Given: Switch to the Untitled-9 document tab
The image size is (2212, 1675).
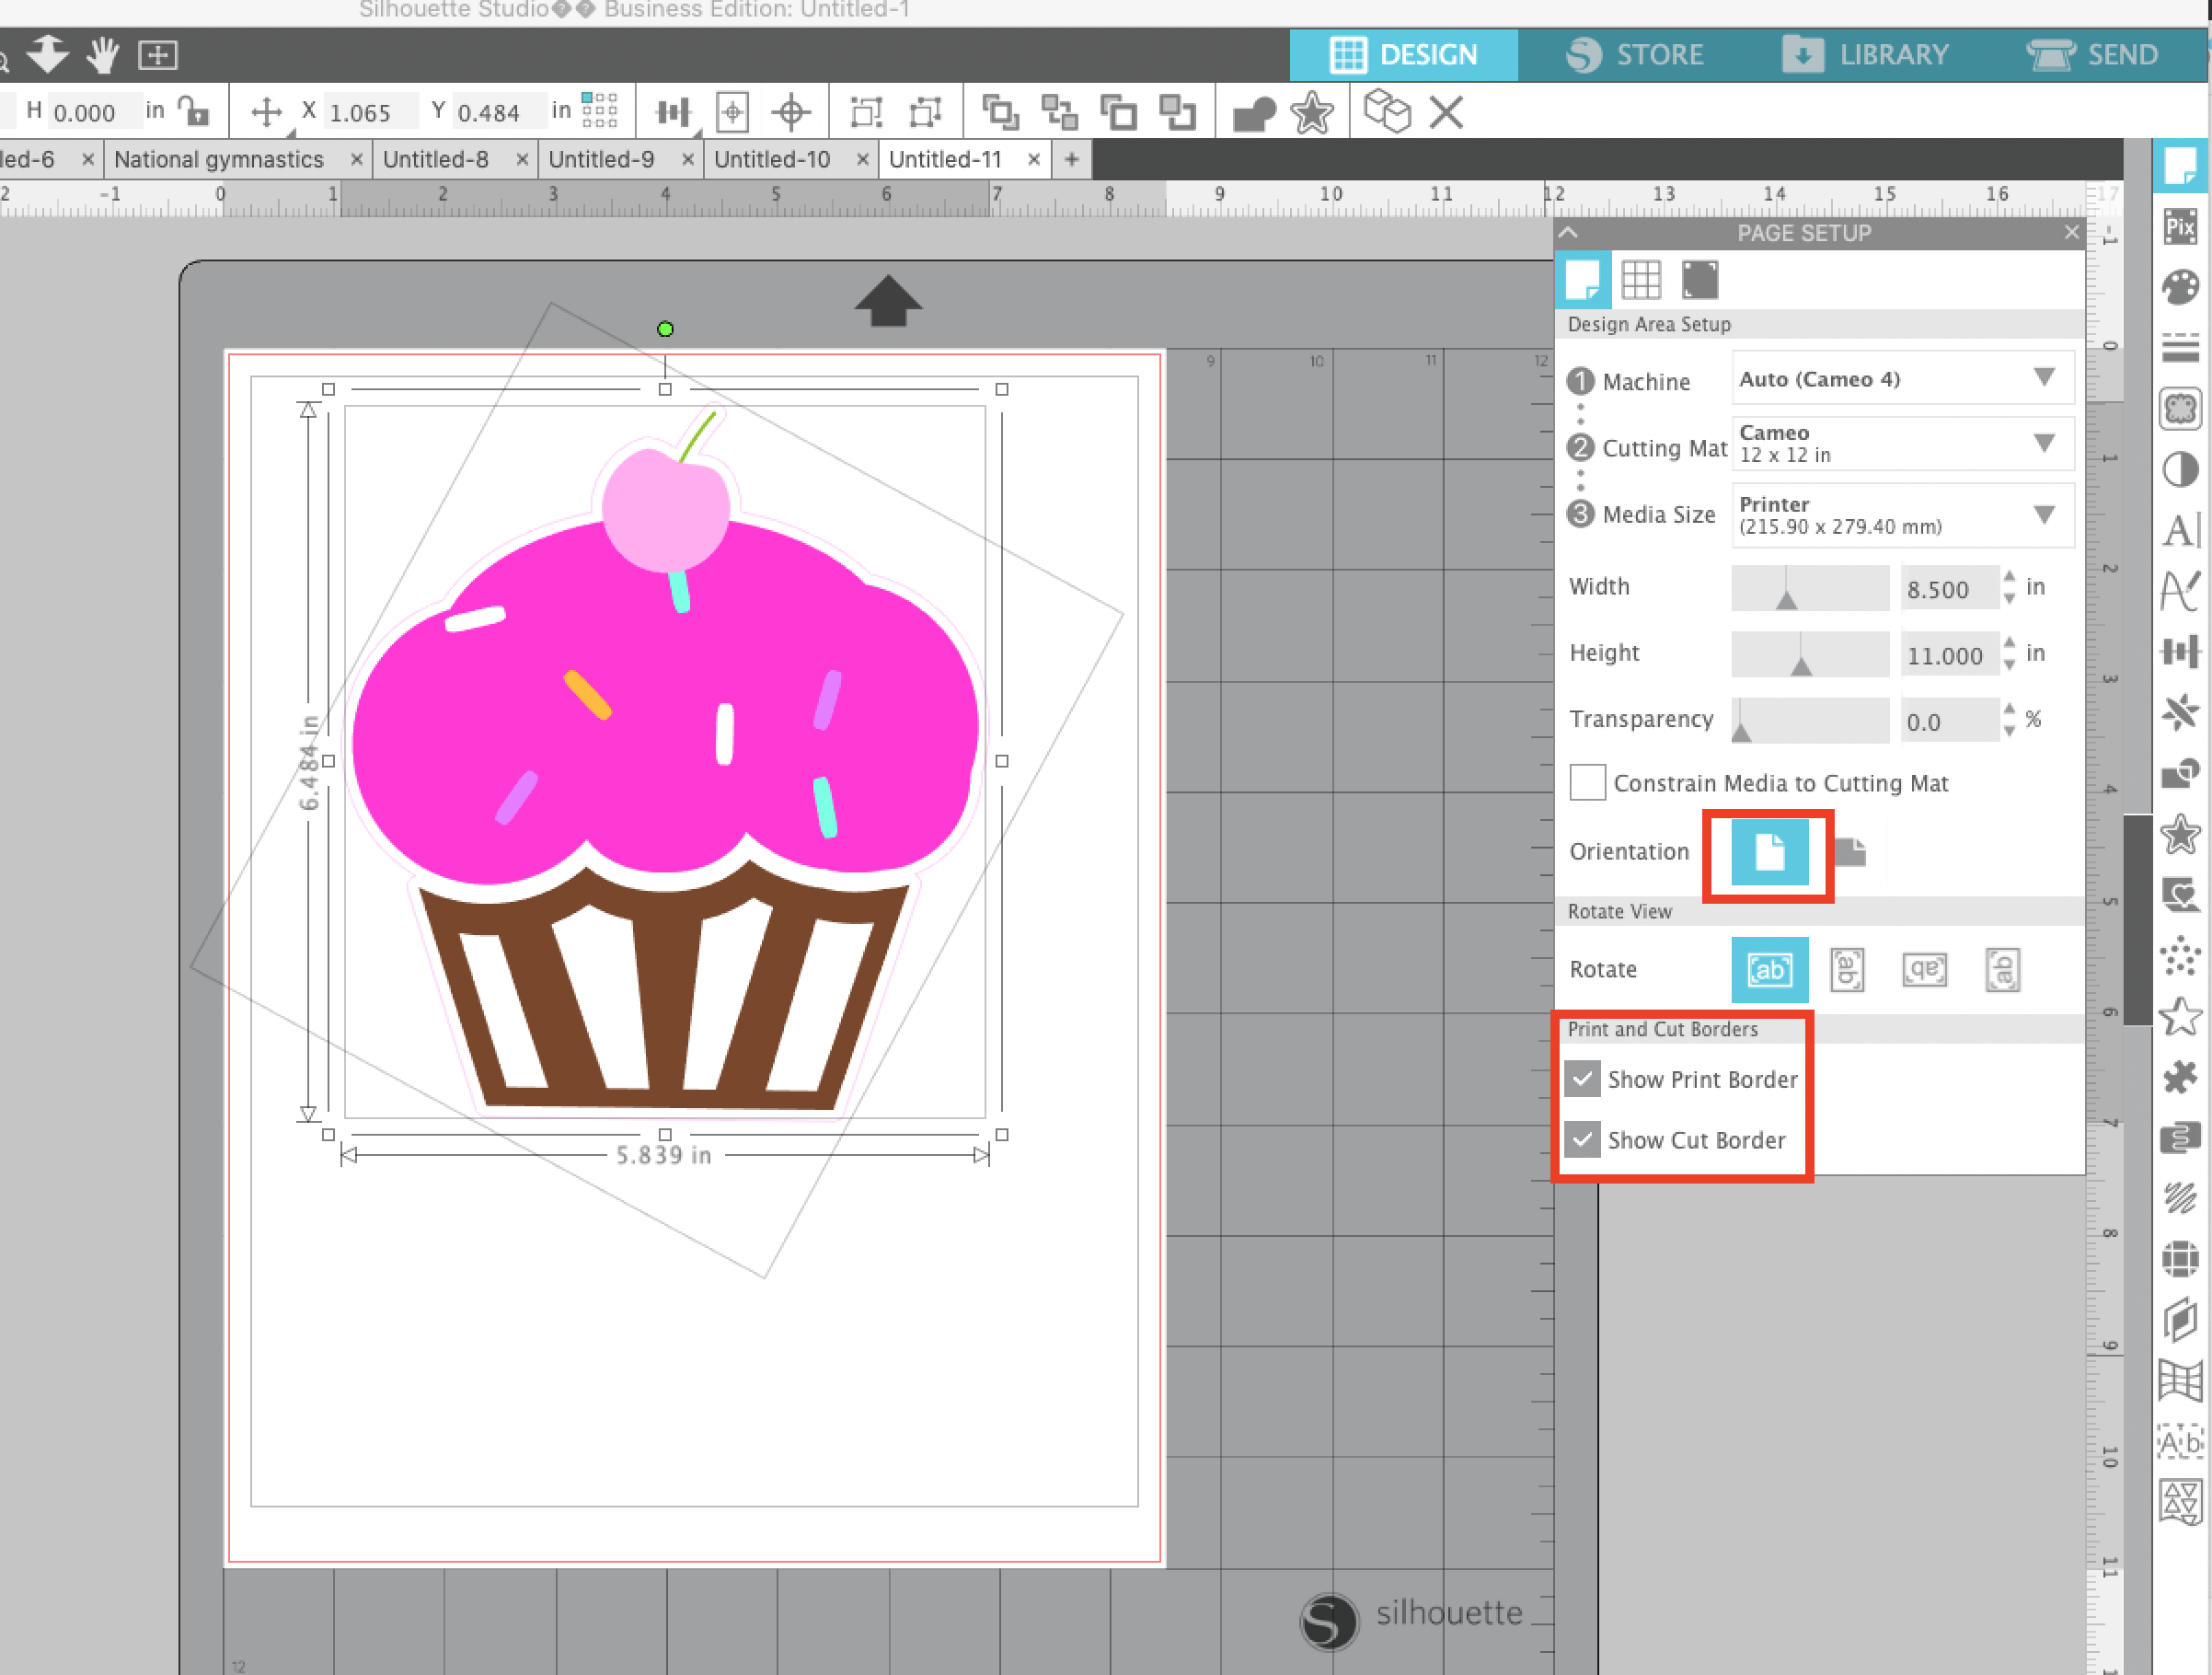Looking at the screenshot, I should (x=603, y=158).
